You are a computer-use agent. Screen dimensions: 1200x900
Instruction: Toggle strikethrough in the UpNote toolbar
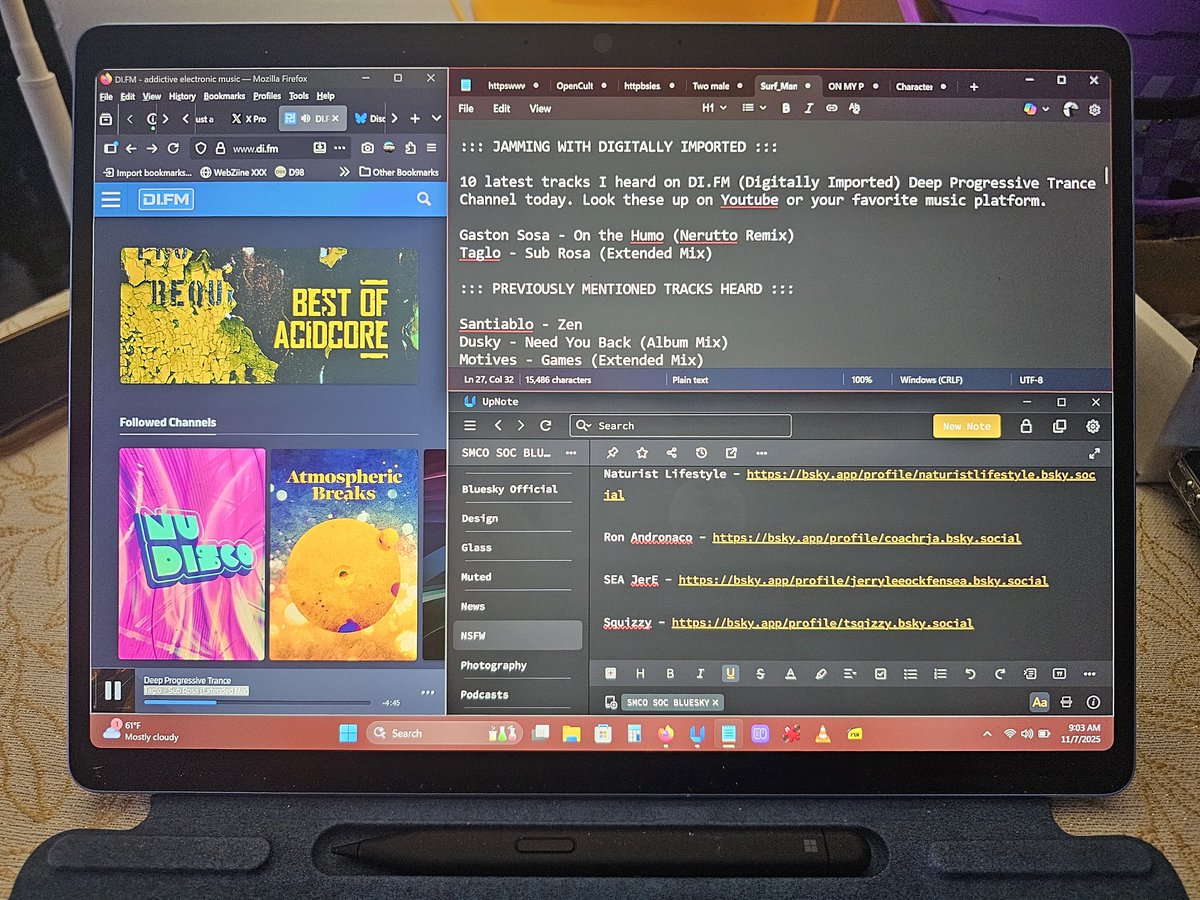pos(760,674)
